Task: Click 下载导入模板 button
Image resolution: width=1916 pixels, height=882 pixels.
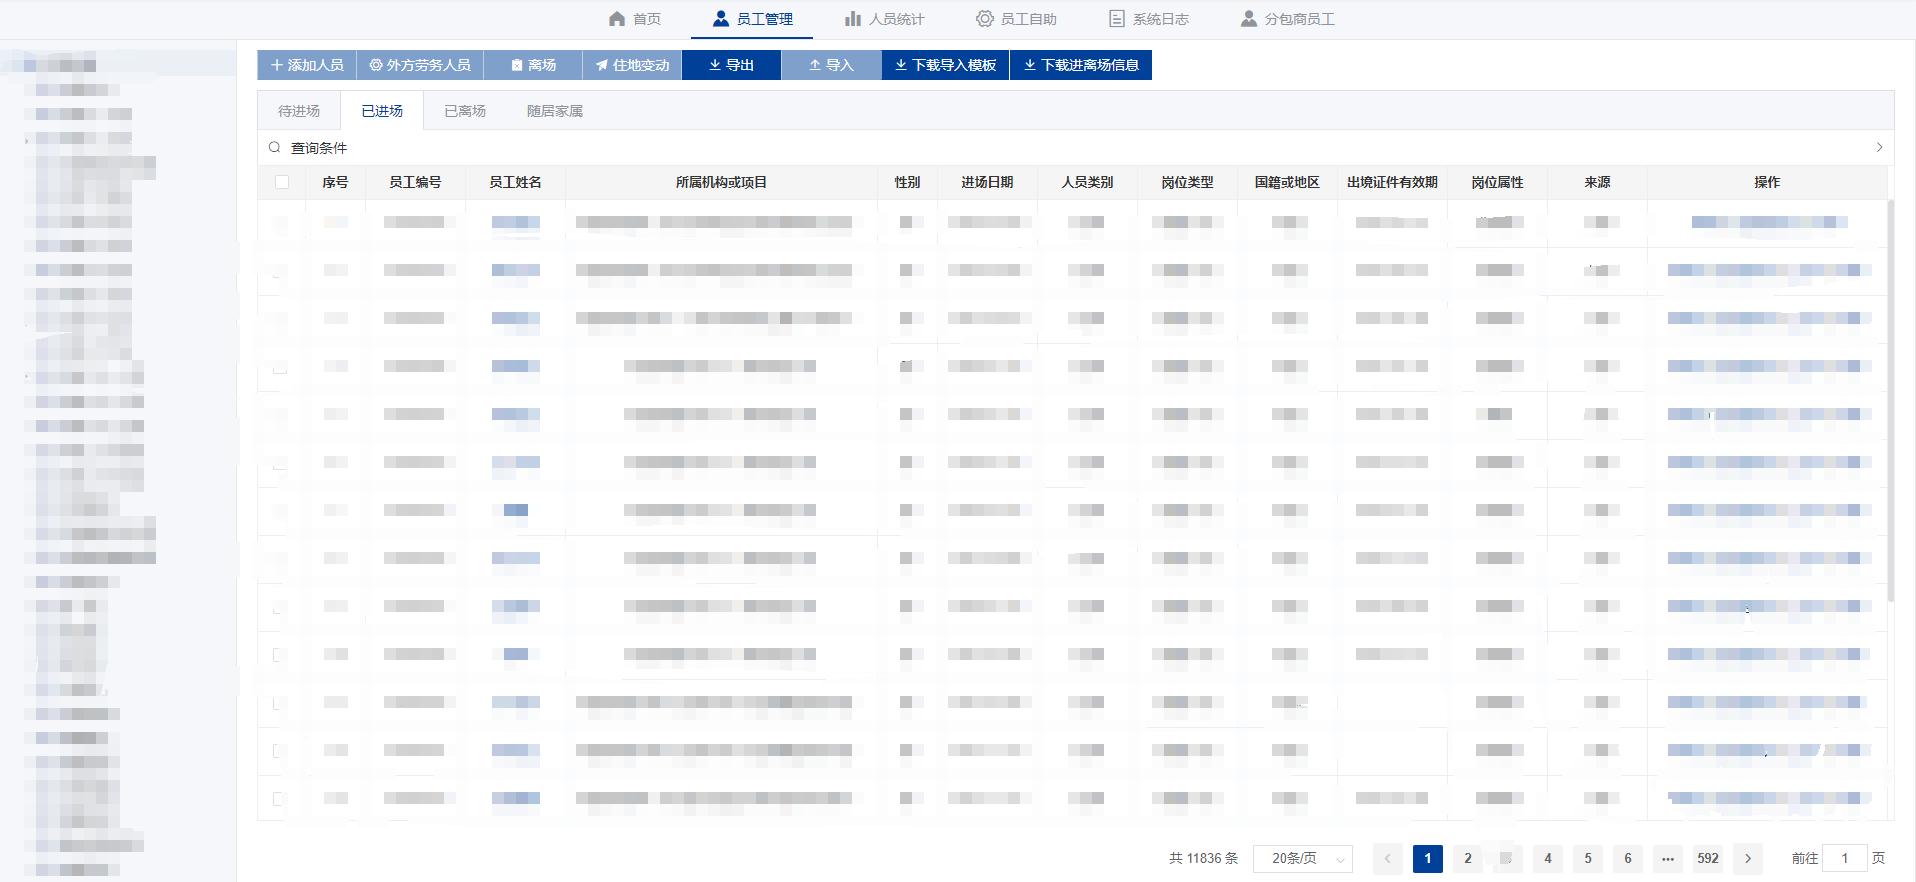Action: 945,65
